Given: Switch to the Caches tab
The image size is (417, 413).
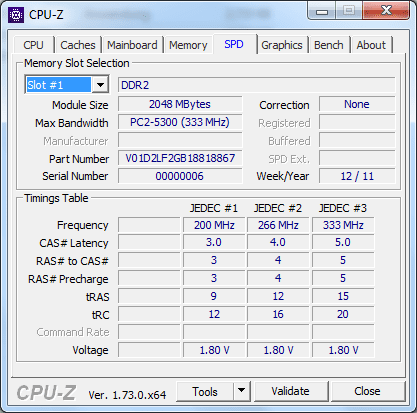Looking at the screenshot, I should [78, 45].
